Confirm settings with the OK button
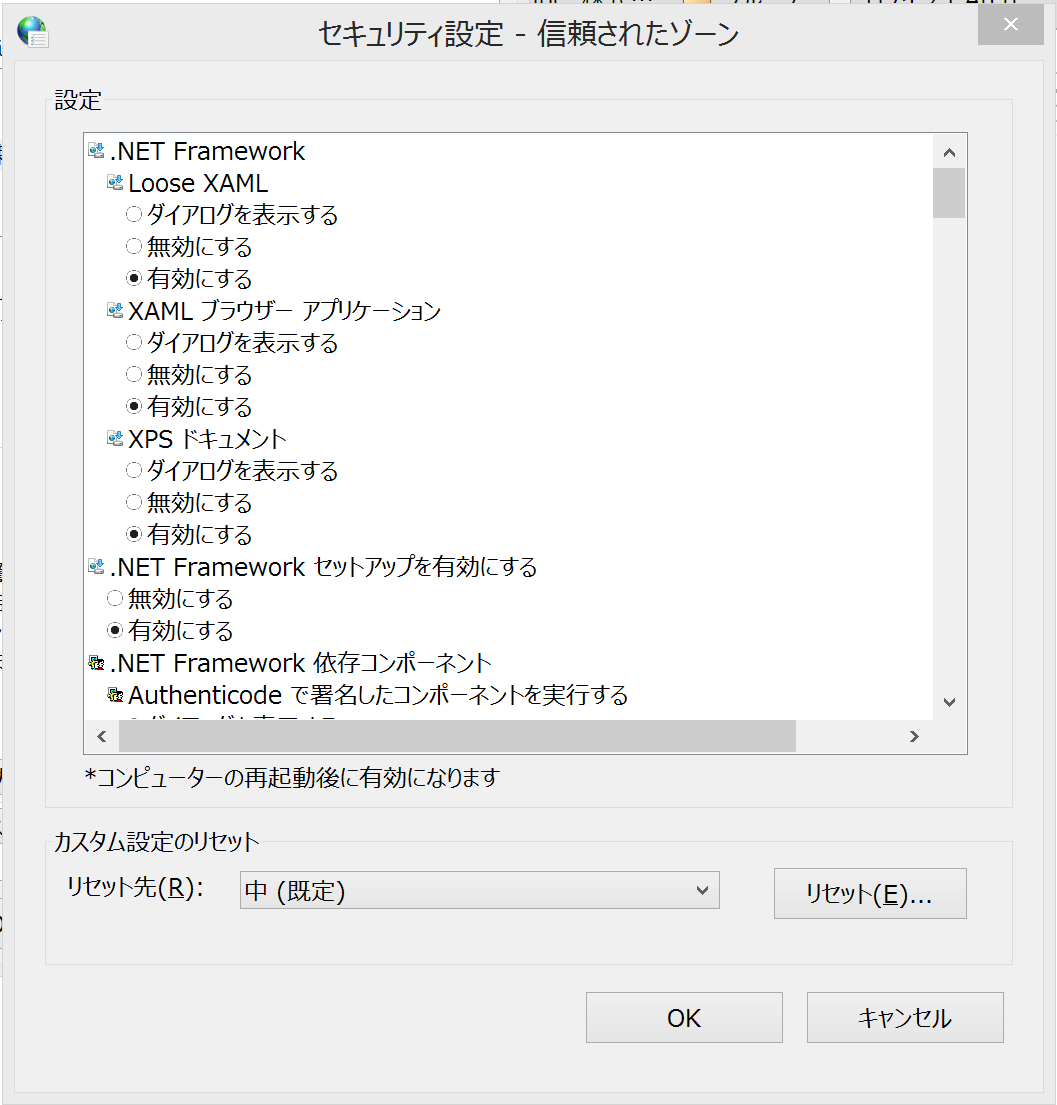This screenshot has height=1105, width=1057. tap(684, 1018)
